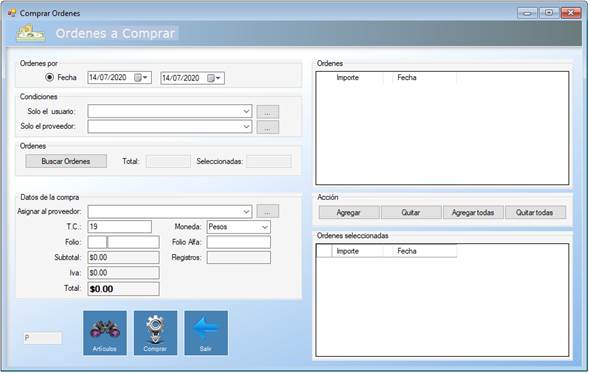Click browse button beside Solo el usuario
Screen dimensions: 589x374
tap(267, 112)
